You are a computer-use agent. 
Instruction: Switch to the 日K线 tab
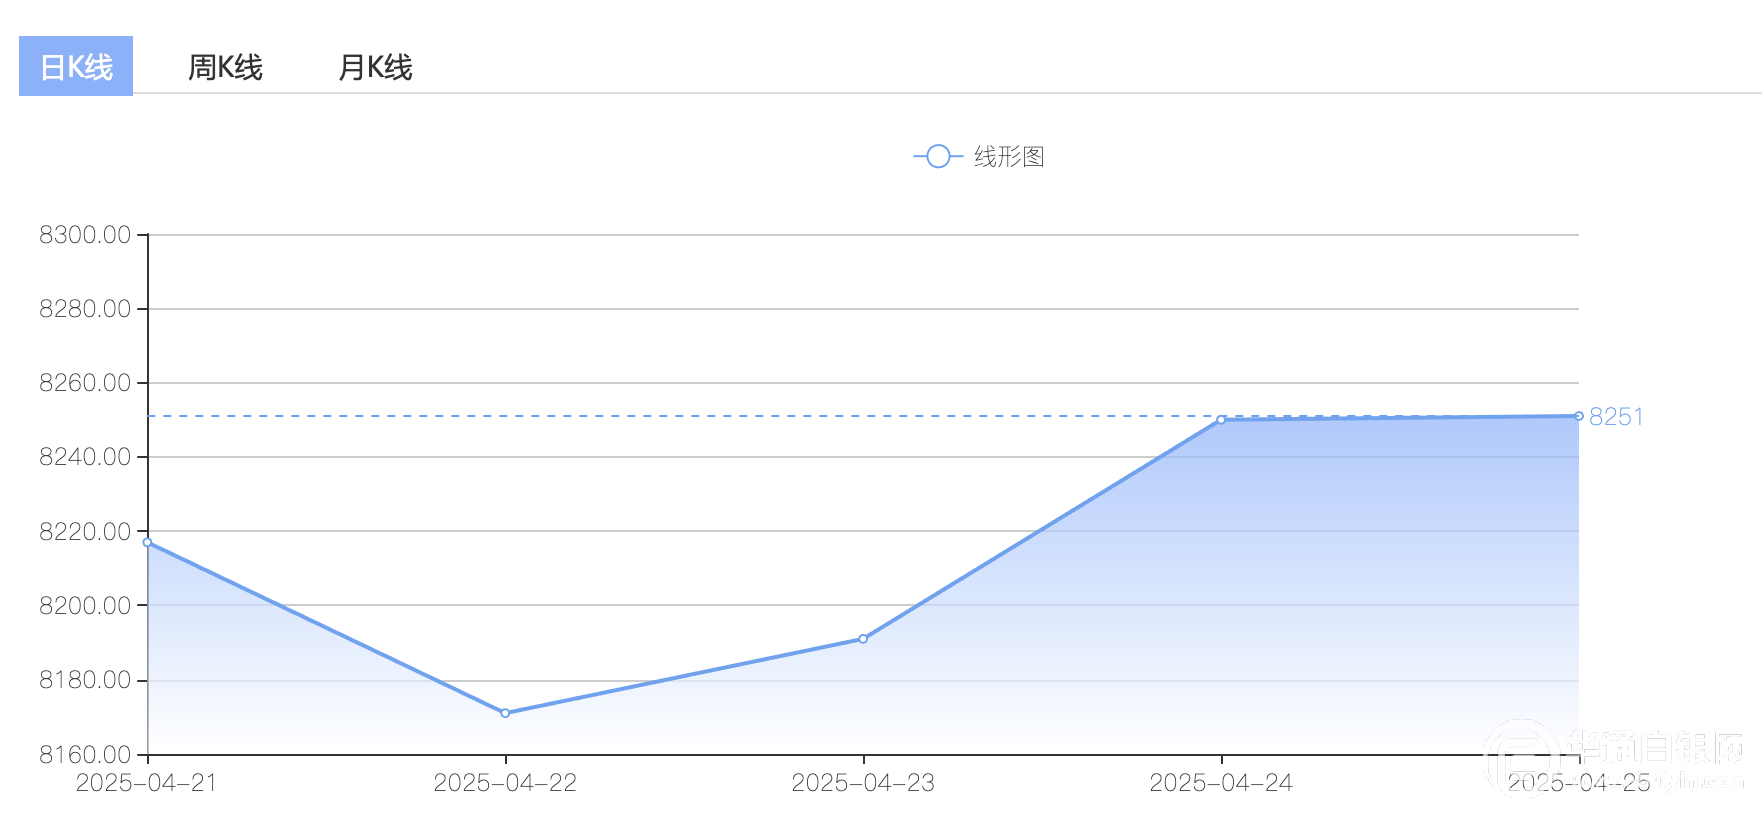[76, 67]
